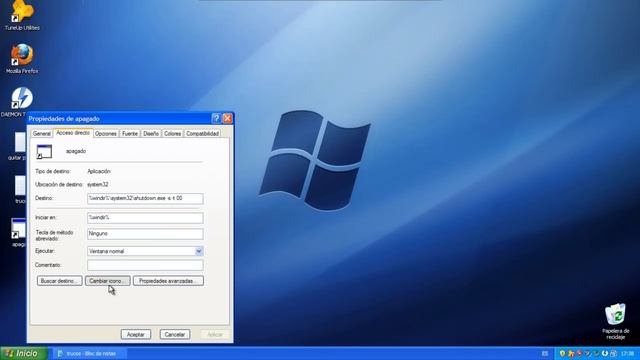Viewport: 640px width, 360px height.
Task: Click the 'system32' destination location text
Action: click(98, 184)
